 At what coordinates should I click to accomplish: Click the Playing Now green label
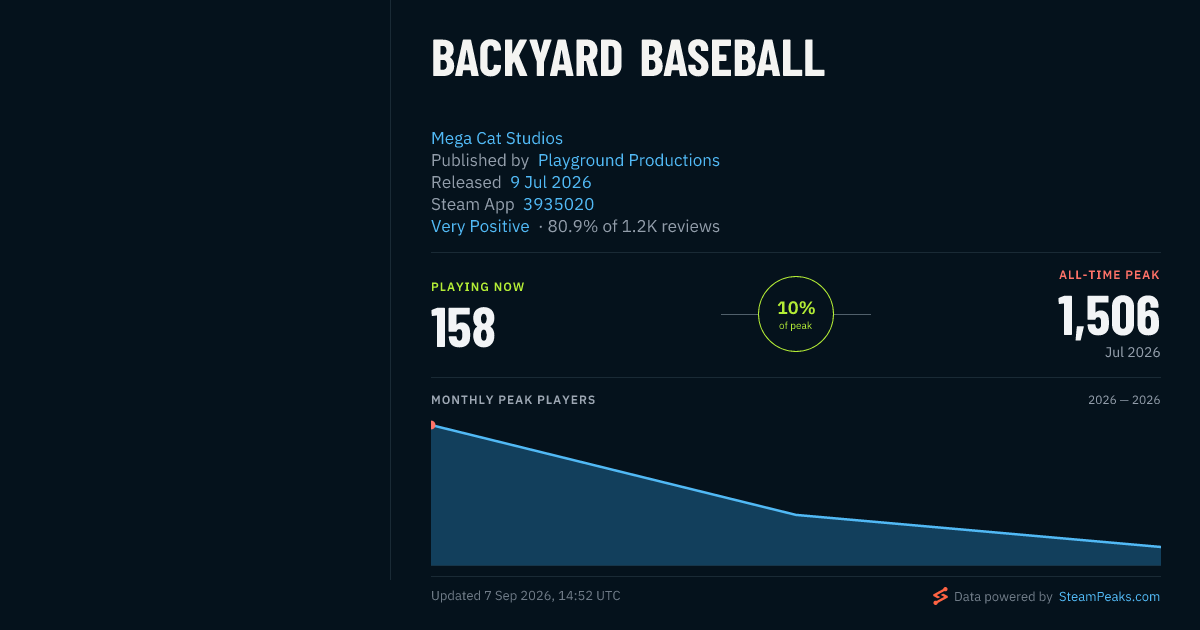coord(478,287)
